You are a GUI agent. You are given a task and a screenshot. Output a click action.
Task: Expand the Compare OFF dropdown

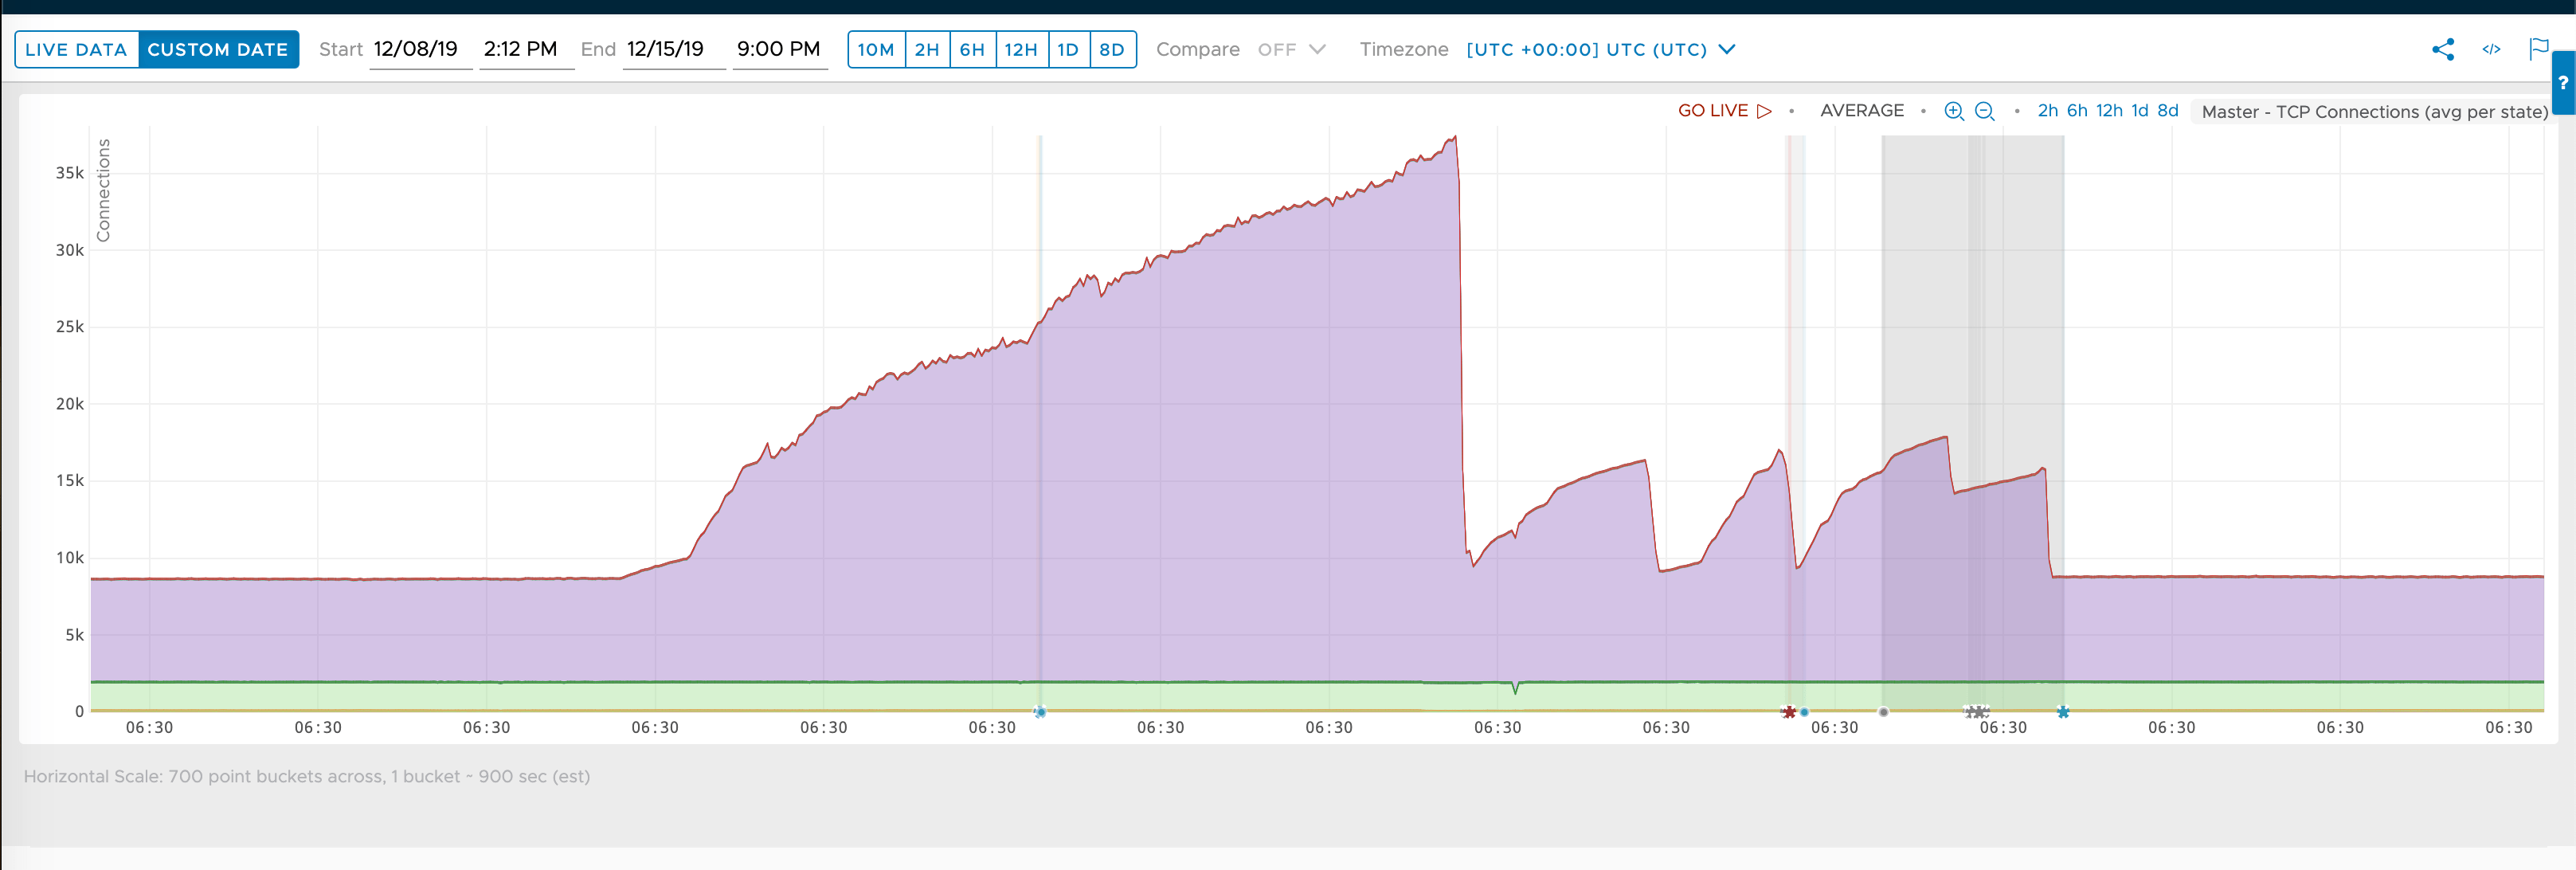(1291, 49)
